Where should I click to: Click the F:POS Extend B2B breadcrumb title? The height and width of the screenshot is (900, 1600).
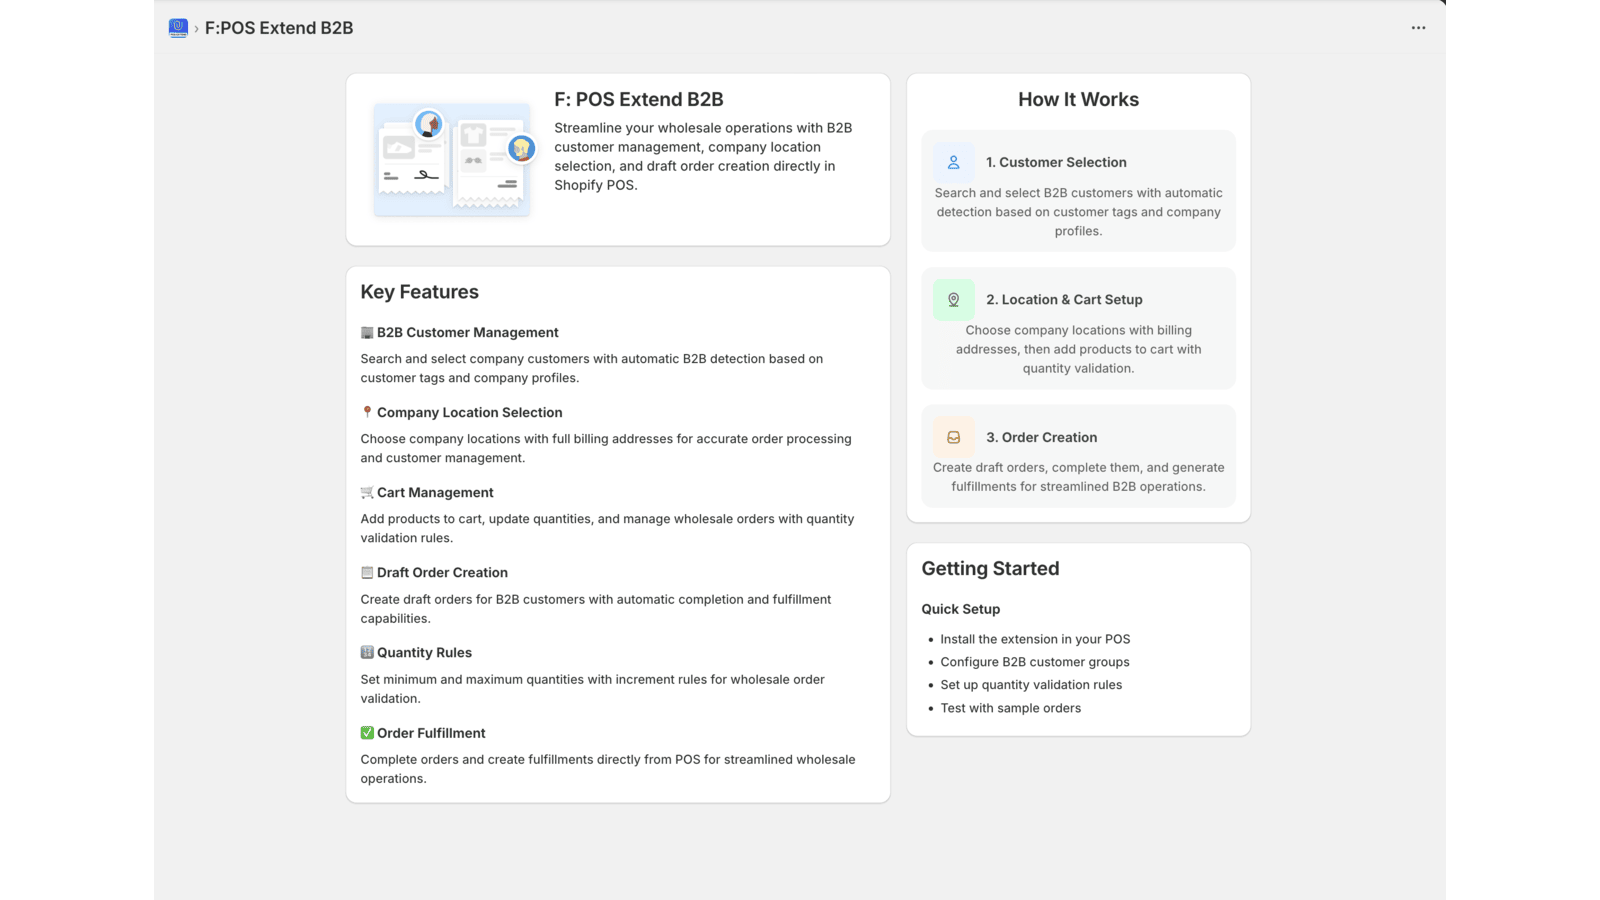click(279, 28)
